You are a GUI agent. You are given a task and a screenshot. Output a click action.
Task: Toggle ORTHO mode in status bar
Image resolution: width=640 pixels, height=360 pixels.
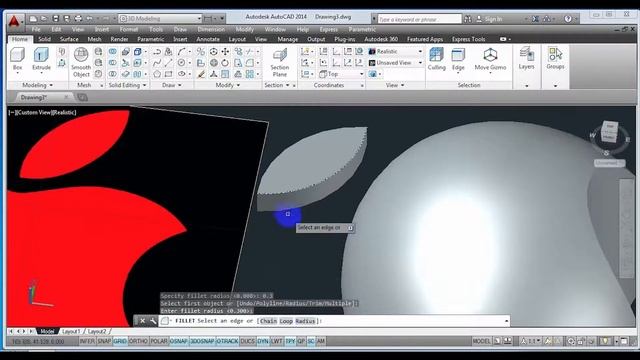[138, 341]
